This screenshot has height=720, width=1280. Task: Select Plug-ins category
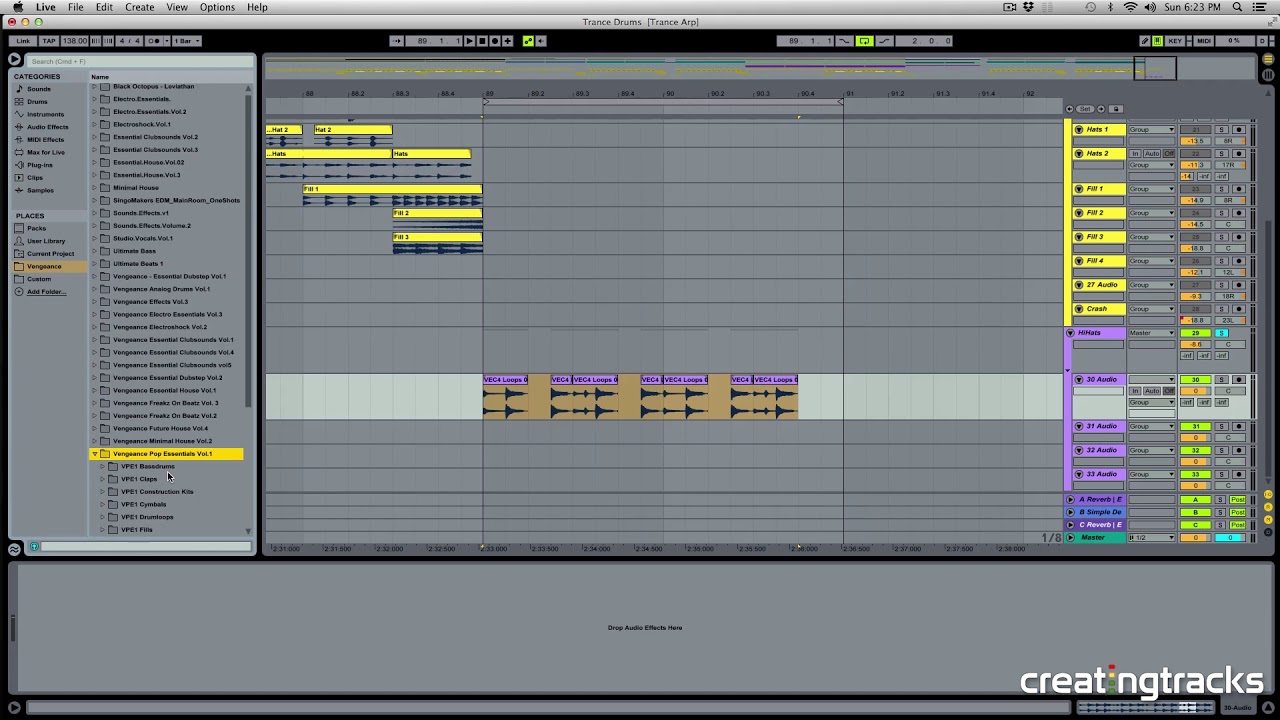pos(39,165)
